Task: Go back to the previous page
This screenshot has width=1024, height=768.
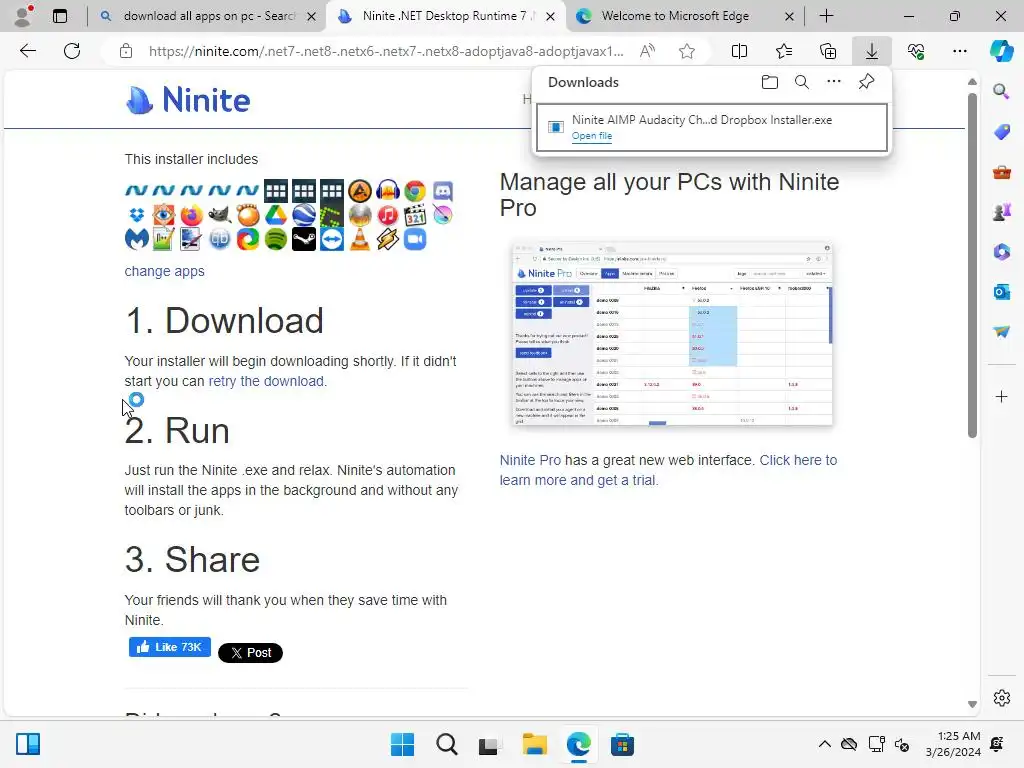Action: point(27,51)
